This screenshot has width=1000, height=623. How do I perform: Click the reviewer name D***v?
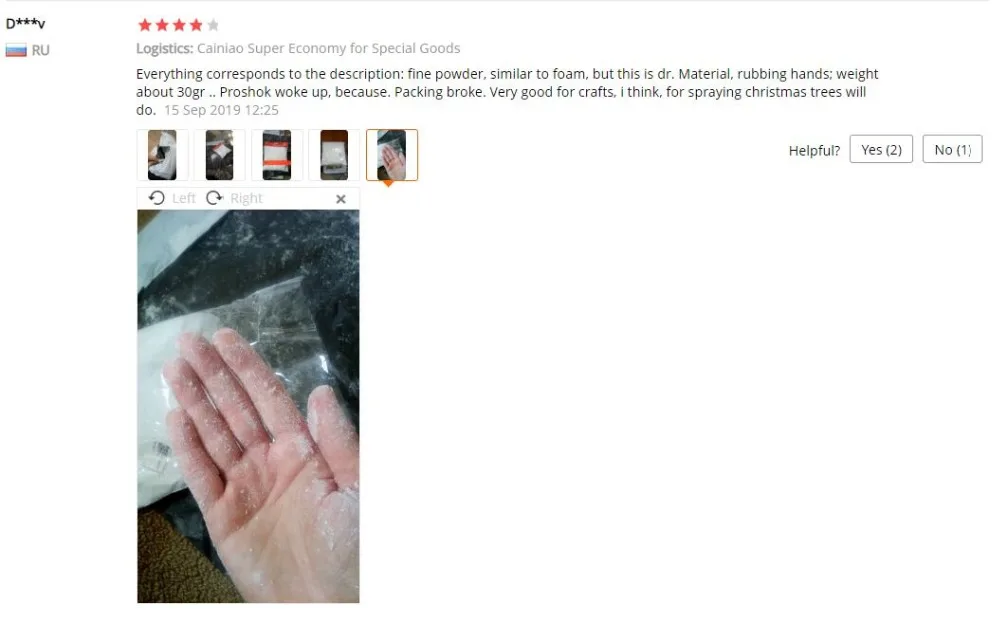click(26, 24)
